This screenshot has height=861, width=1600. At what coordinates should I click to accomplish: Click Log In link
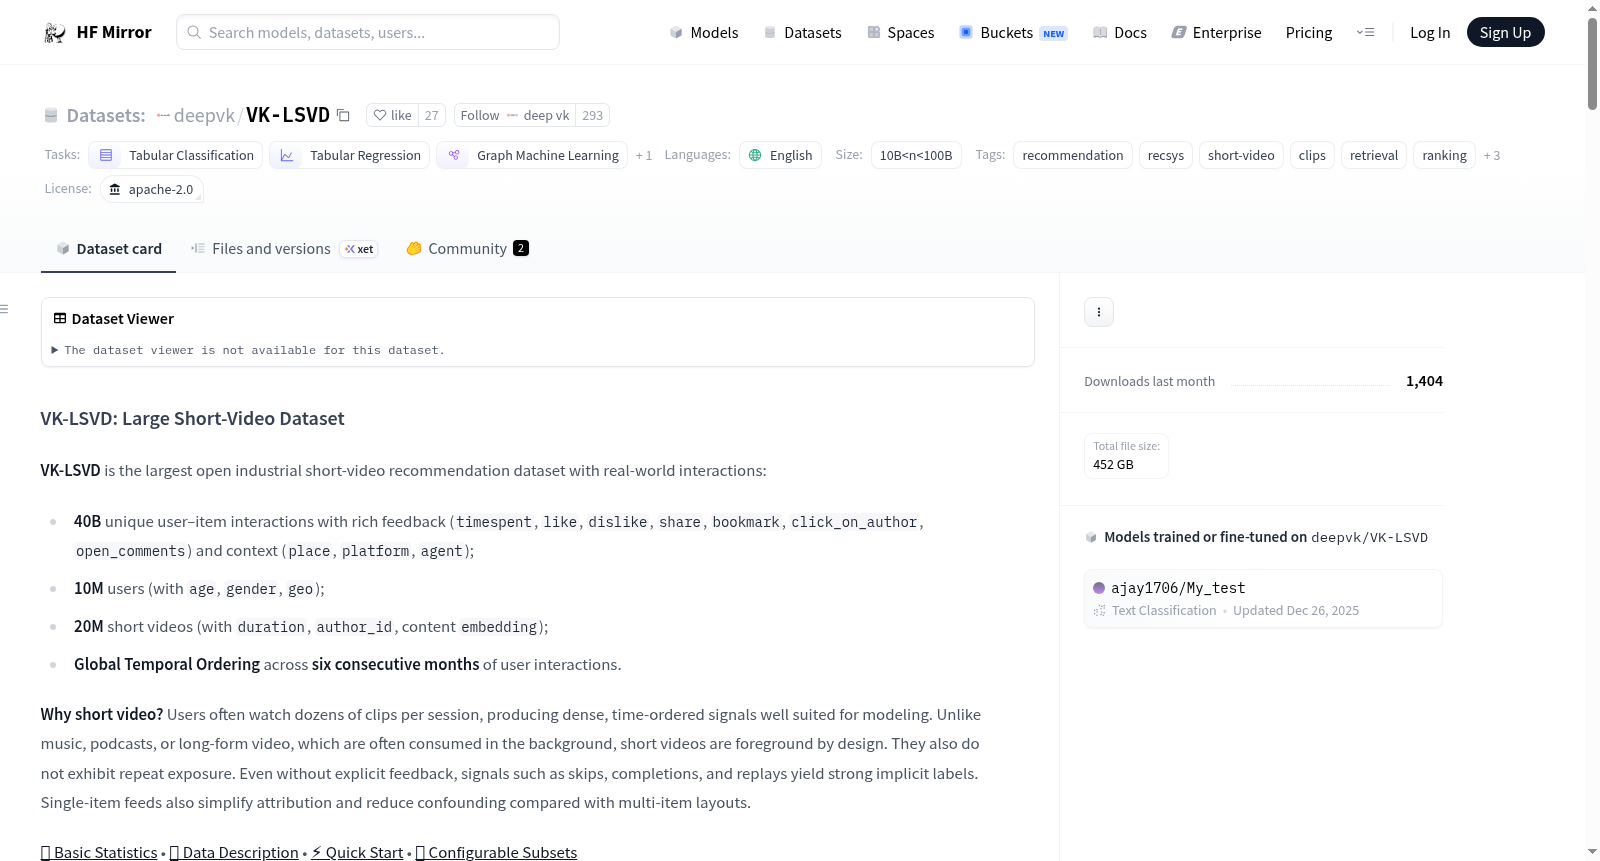[x=1430, y=33]
